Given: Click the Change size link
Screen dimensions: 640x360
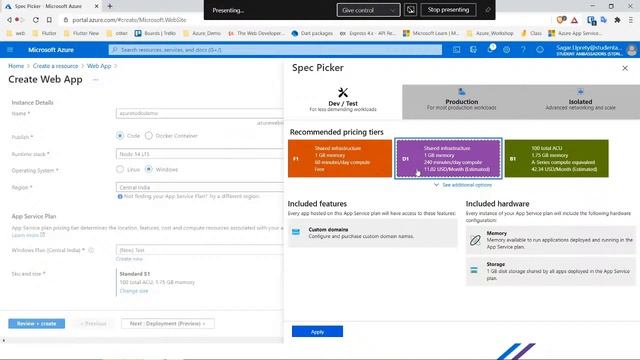Looking at the screenshot, I should tap(134, 291).
